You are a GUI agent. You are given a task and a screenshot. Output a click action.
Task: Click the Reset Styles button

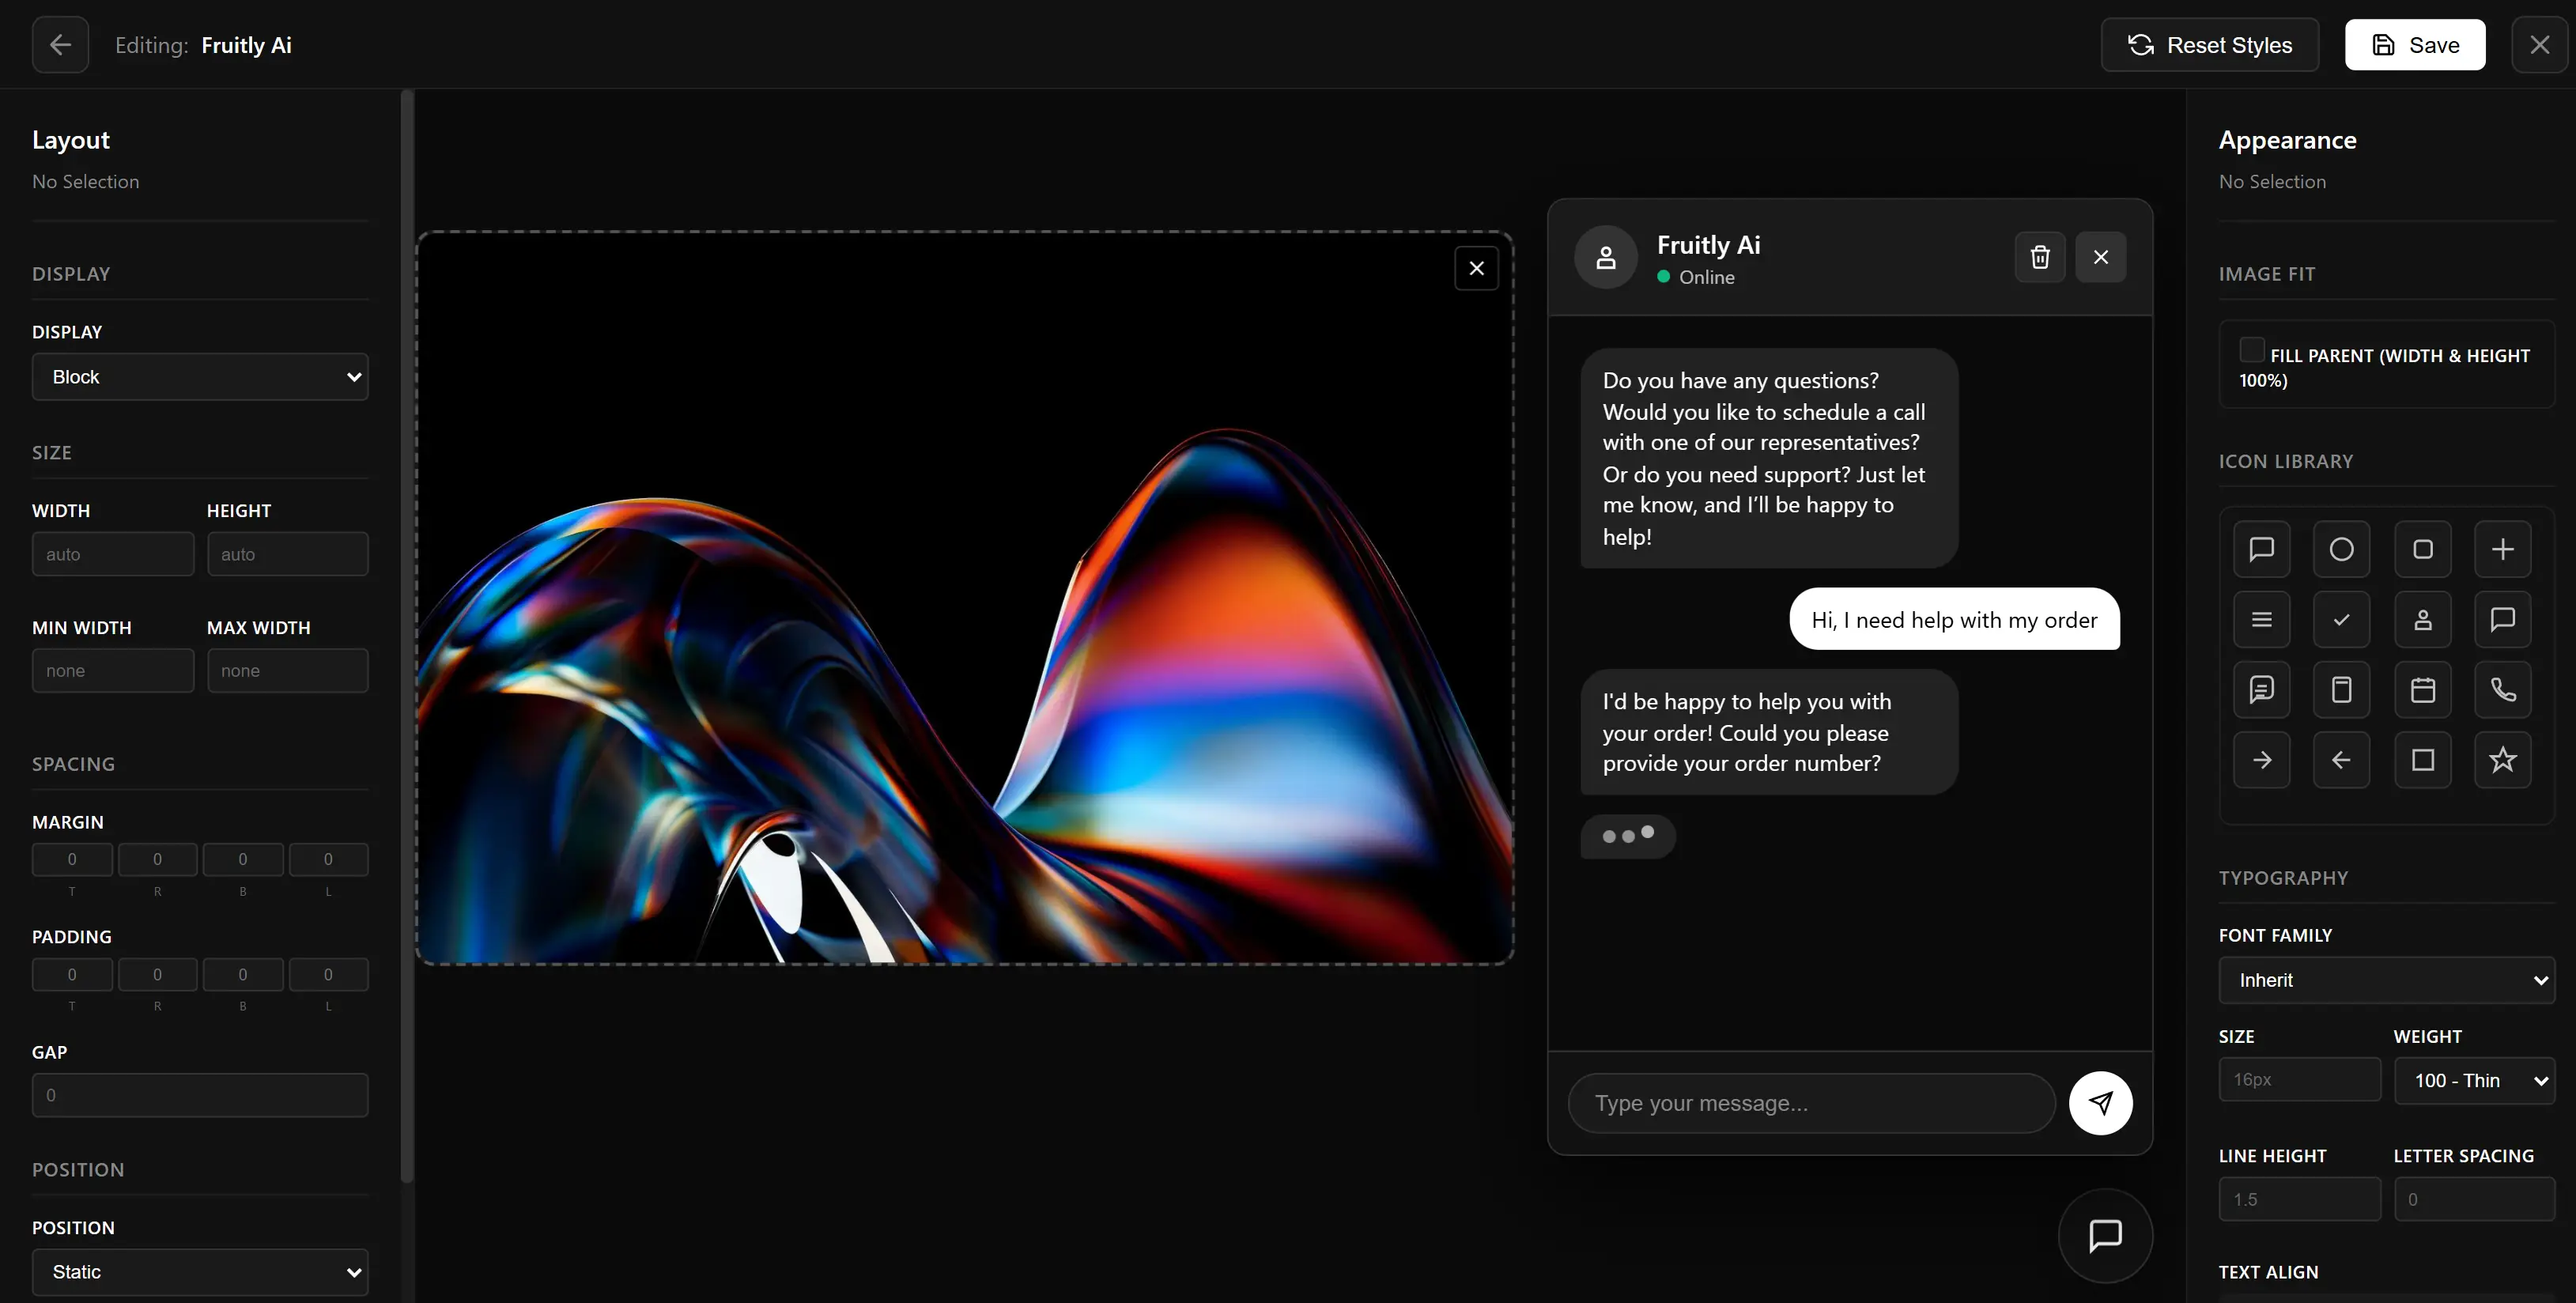(2209, 44)
